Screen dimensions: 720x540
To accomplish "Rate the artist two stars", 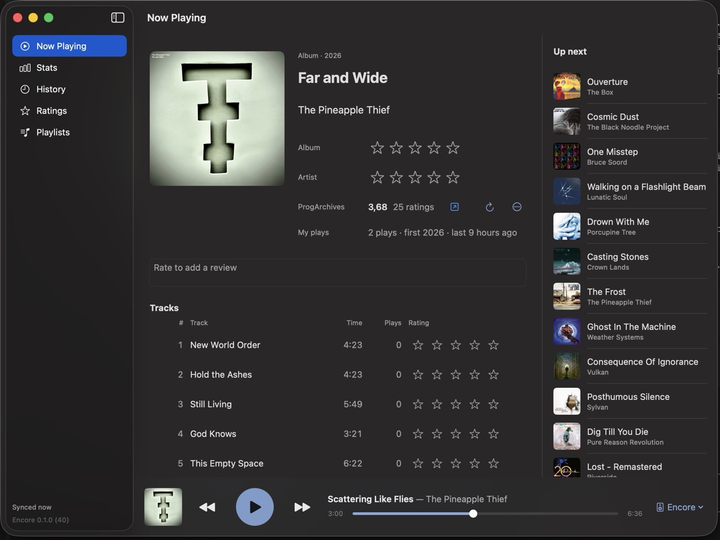I will point(396,177).
